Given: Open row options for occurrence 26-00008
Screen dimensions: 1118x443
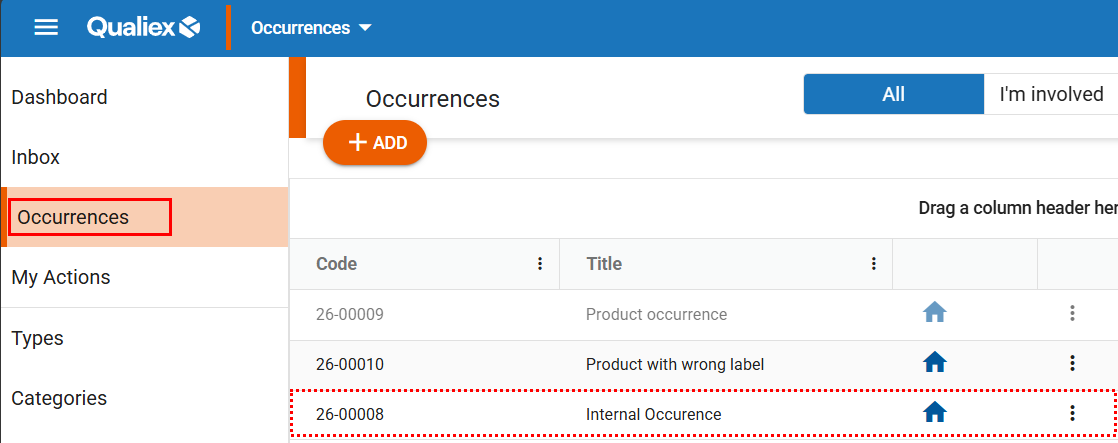Looking at the screenshot, I should 1072,413.
